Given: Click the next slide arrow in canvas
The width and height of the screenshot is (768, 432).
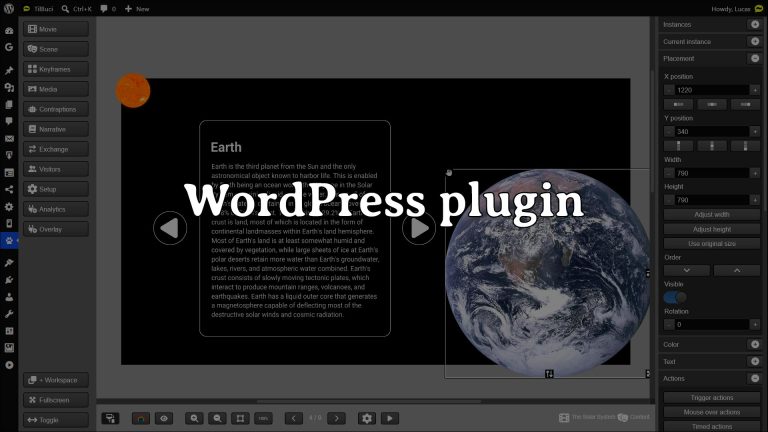Looking at the screenshot, I should (419, 228).
